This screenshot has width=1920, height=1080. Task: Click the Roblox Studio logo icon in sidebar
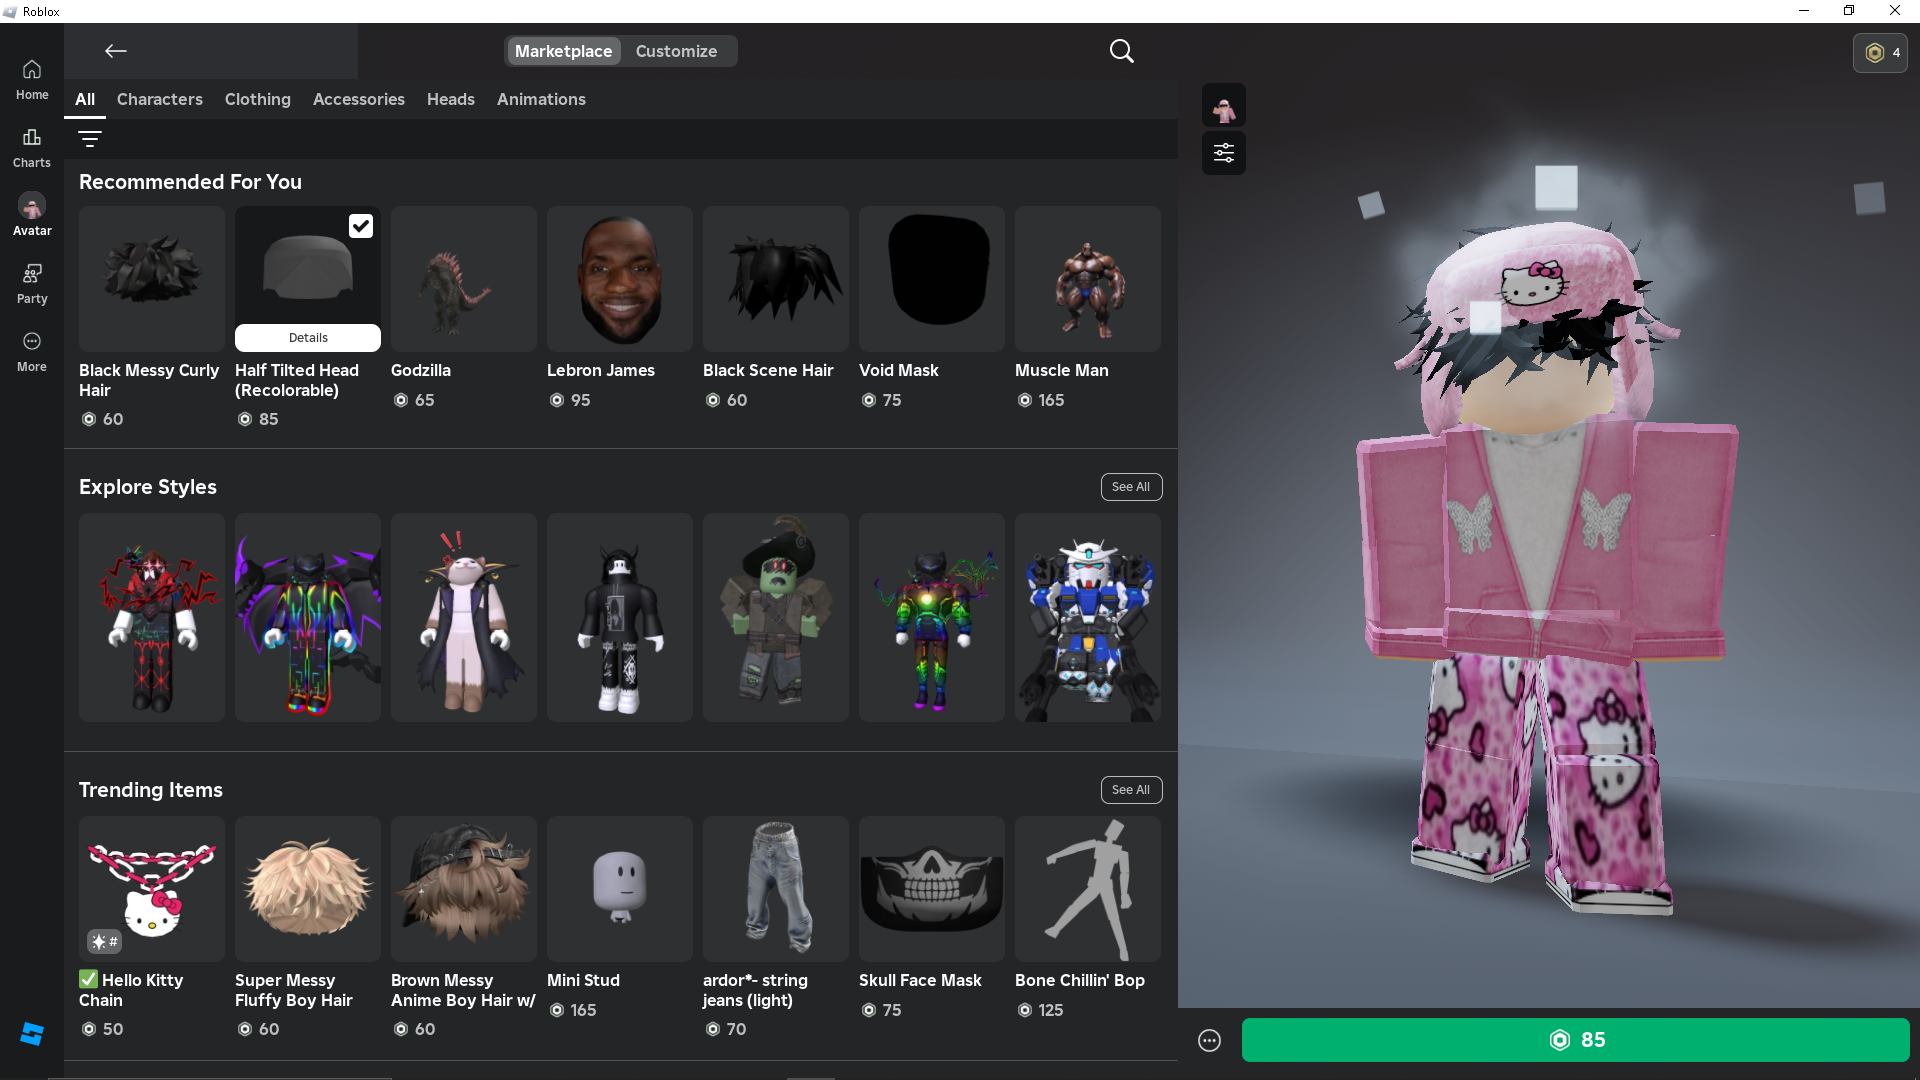(32, 1034)
